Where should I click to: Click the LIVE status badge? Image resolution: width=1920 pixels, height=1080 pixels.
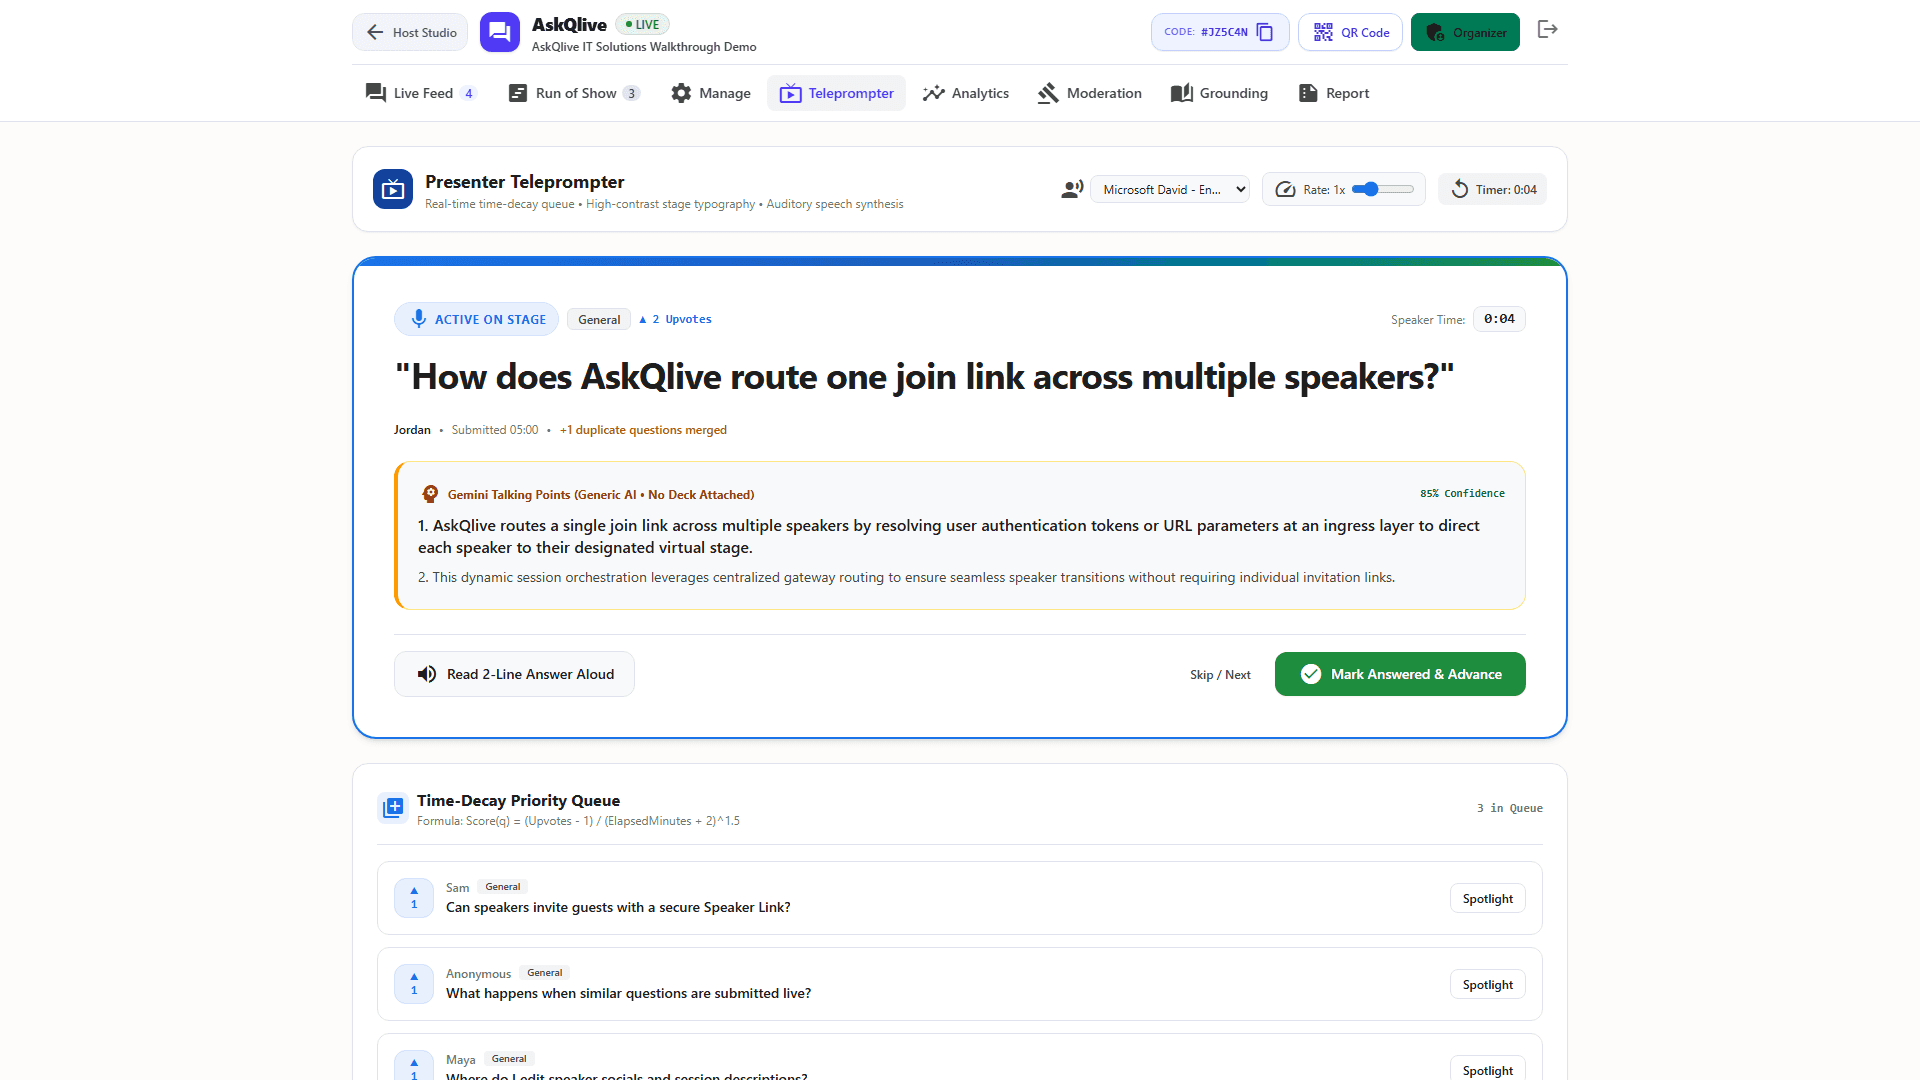pos(642,24)
